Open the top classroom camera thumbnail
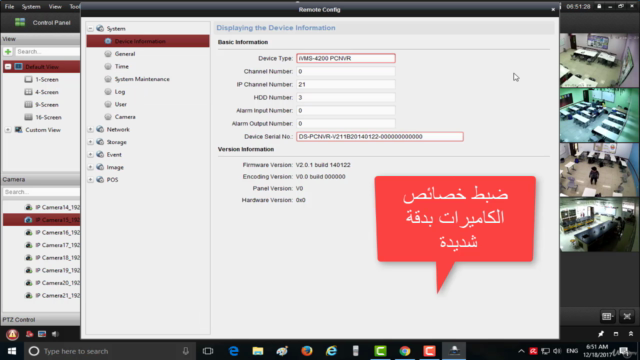The width and height of the screenshot is (640, 360). (599, 60)
